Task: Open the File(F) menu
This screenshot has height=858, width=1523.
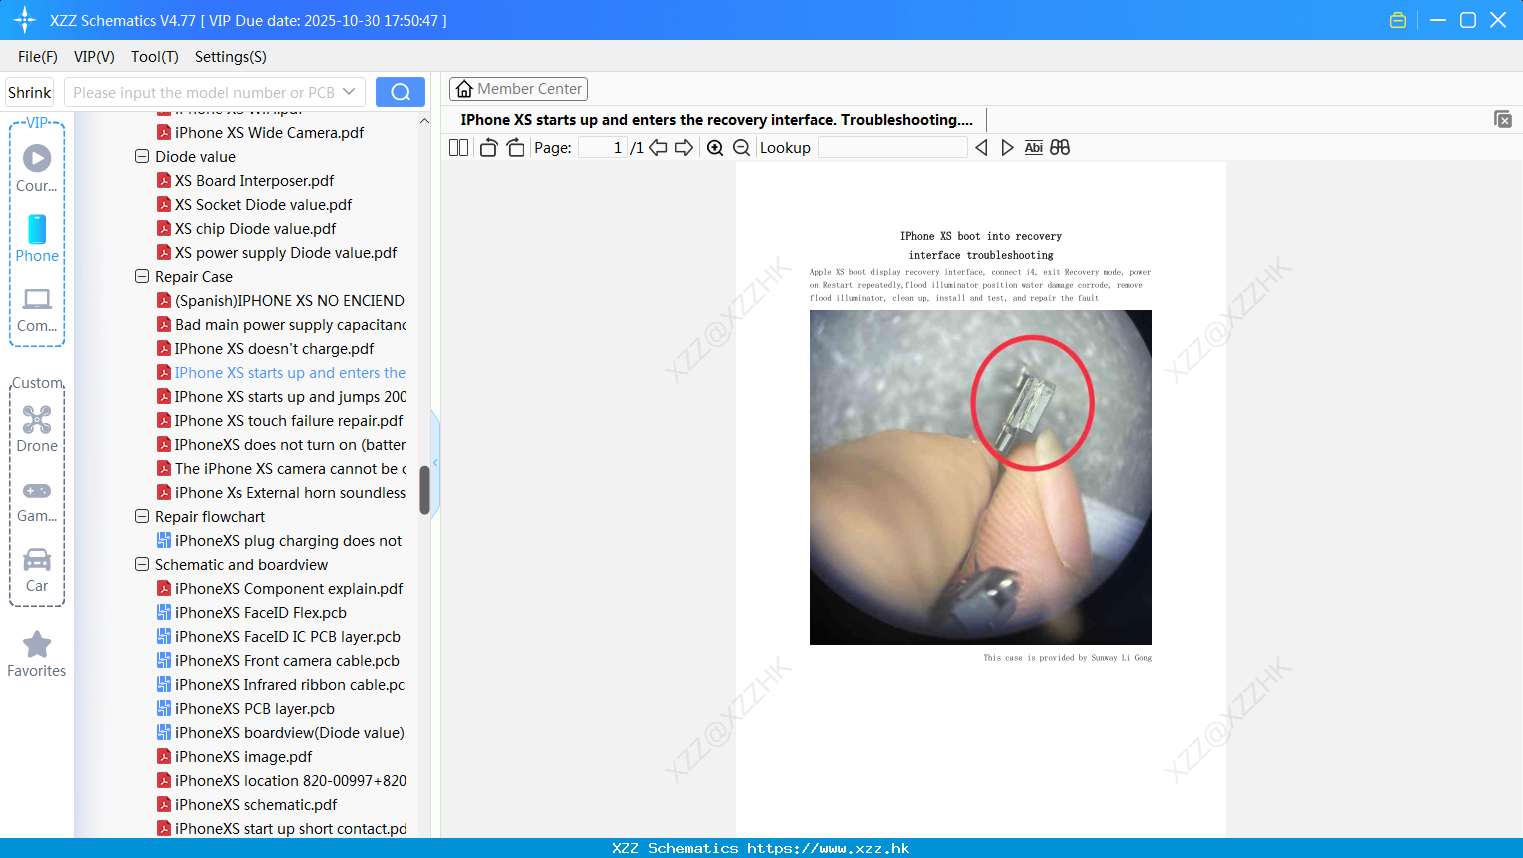Action: pyautogui.click(x=38, y=57)
